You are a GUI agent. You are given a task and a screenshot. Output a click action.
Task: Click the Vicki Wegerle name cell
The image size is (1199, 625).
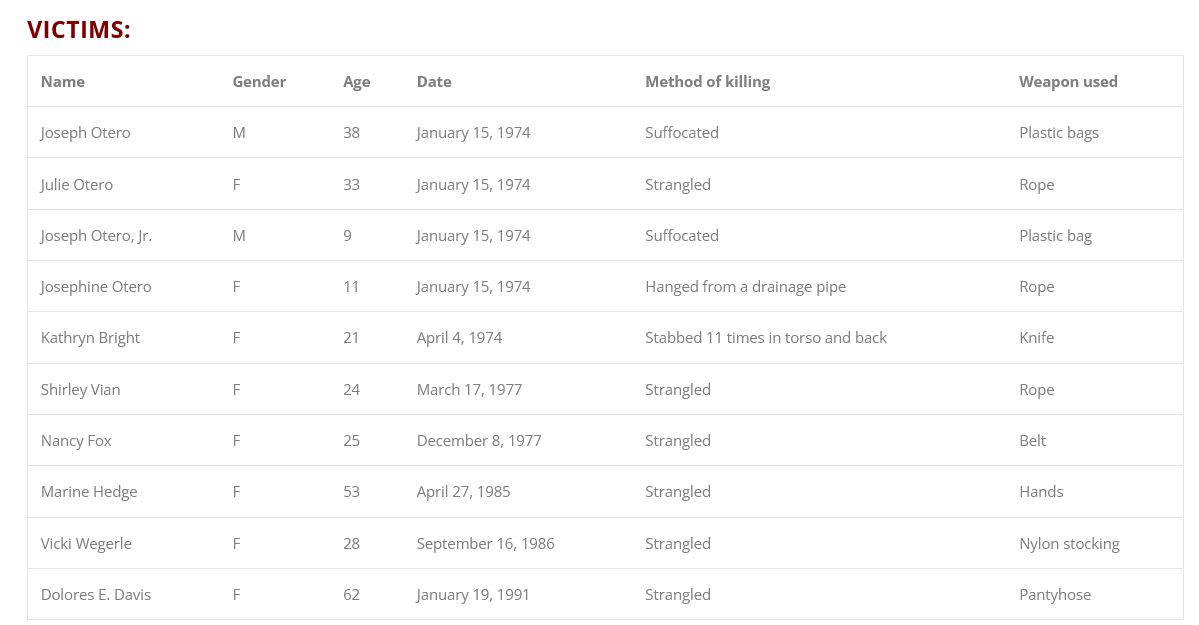point(86,544)
